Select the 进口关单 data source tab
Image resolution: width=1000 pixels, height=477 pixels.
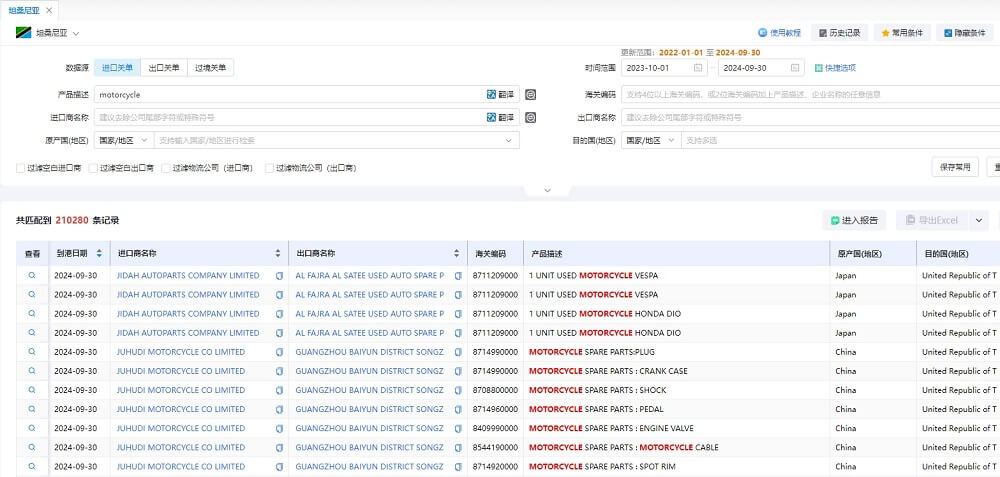[x=117, y=68]
